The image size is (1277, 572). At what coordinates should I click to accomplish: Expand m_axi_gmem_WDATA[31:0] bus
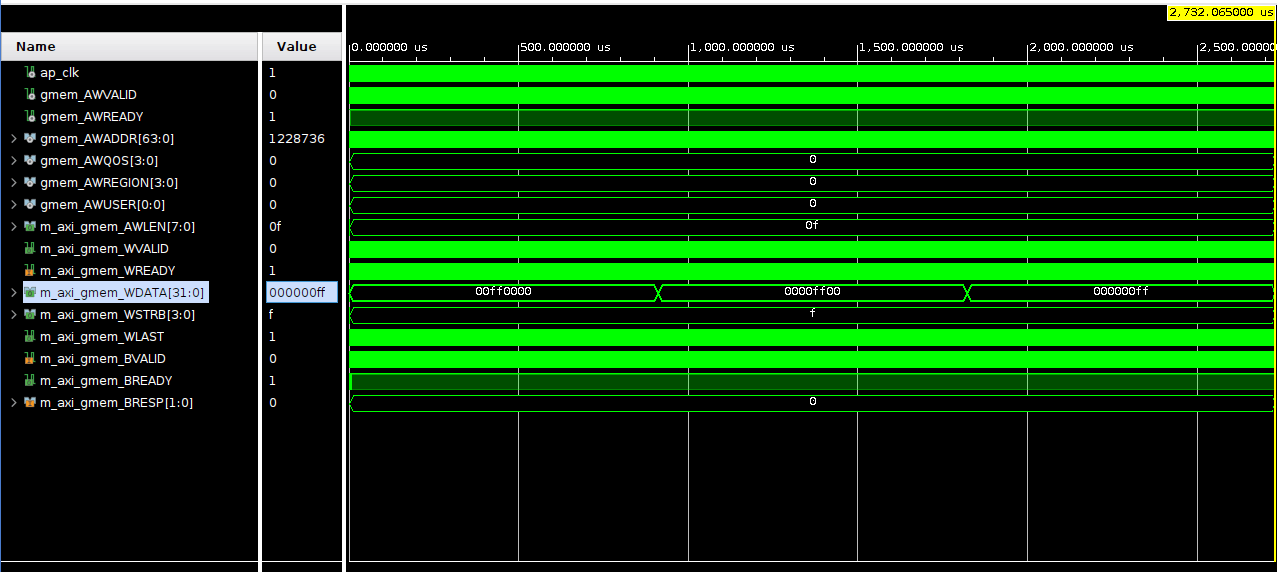pos(14,293)
